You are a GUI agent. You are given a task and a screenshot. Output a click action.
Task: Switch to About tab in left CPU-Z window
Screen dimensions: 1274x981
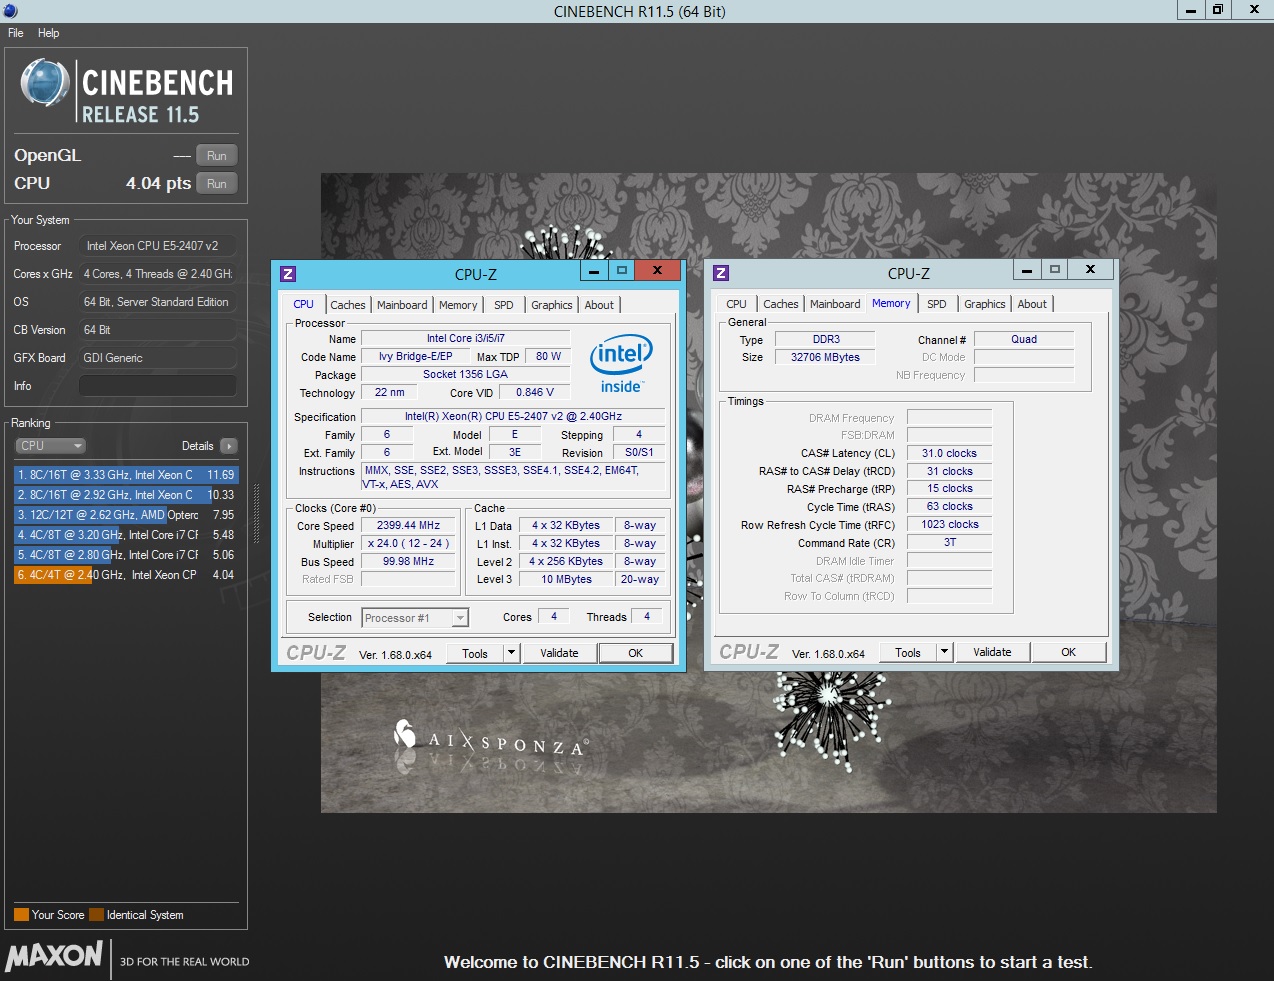[599, 305]
